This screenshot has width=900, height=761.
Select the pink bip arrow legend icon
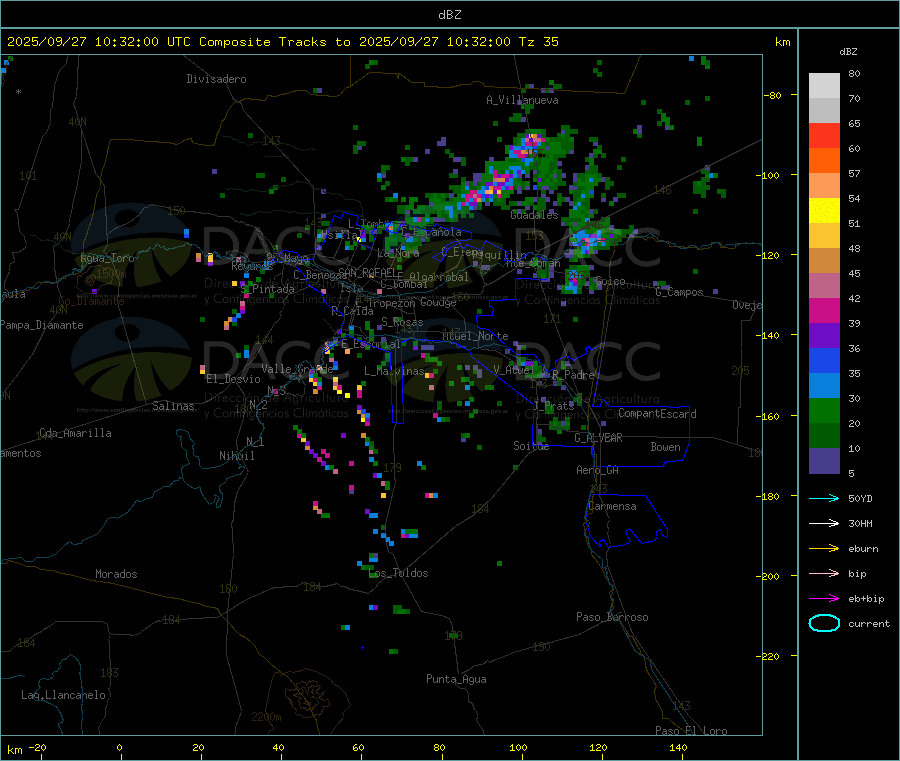click(824, 573)
